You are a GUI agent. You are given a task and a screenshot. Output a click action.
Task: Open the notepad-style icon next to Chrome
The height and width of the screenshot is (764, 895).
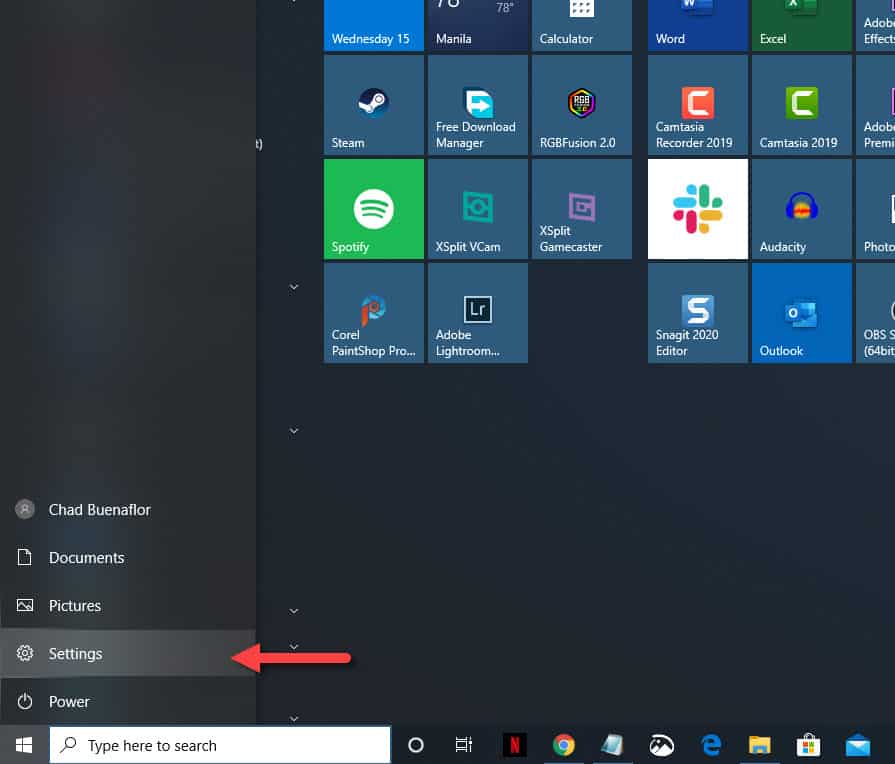pyautogui.click(x=612, y=745)
